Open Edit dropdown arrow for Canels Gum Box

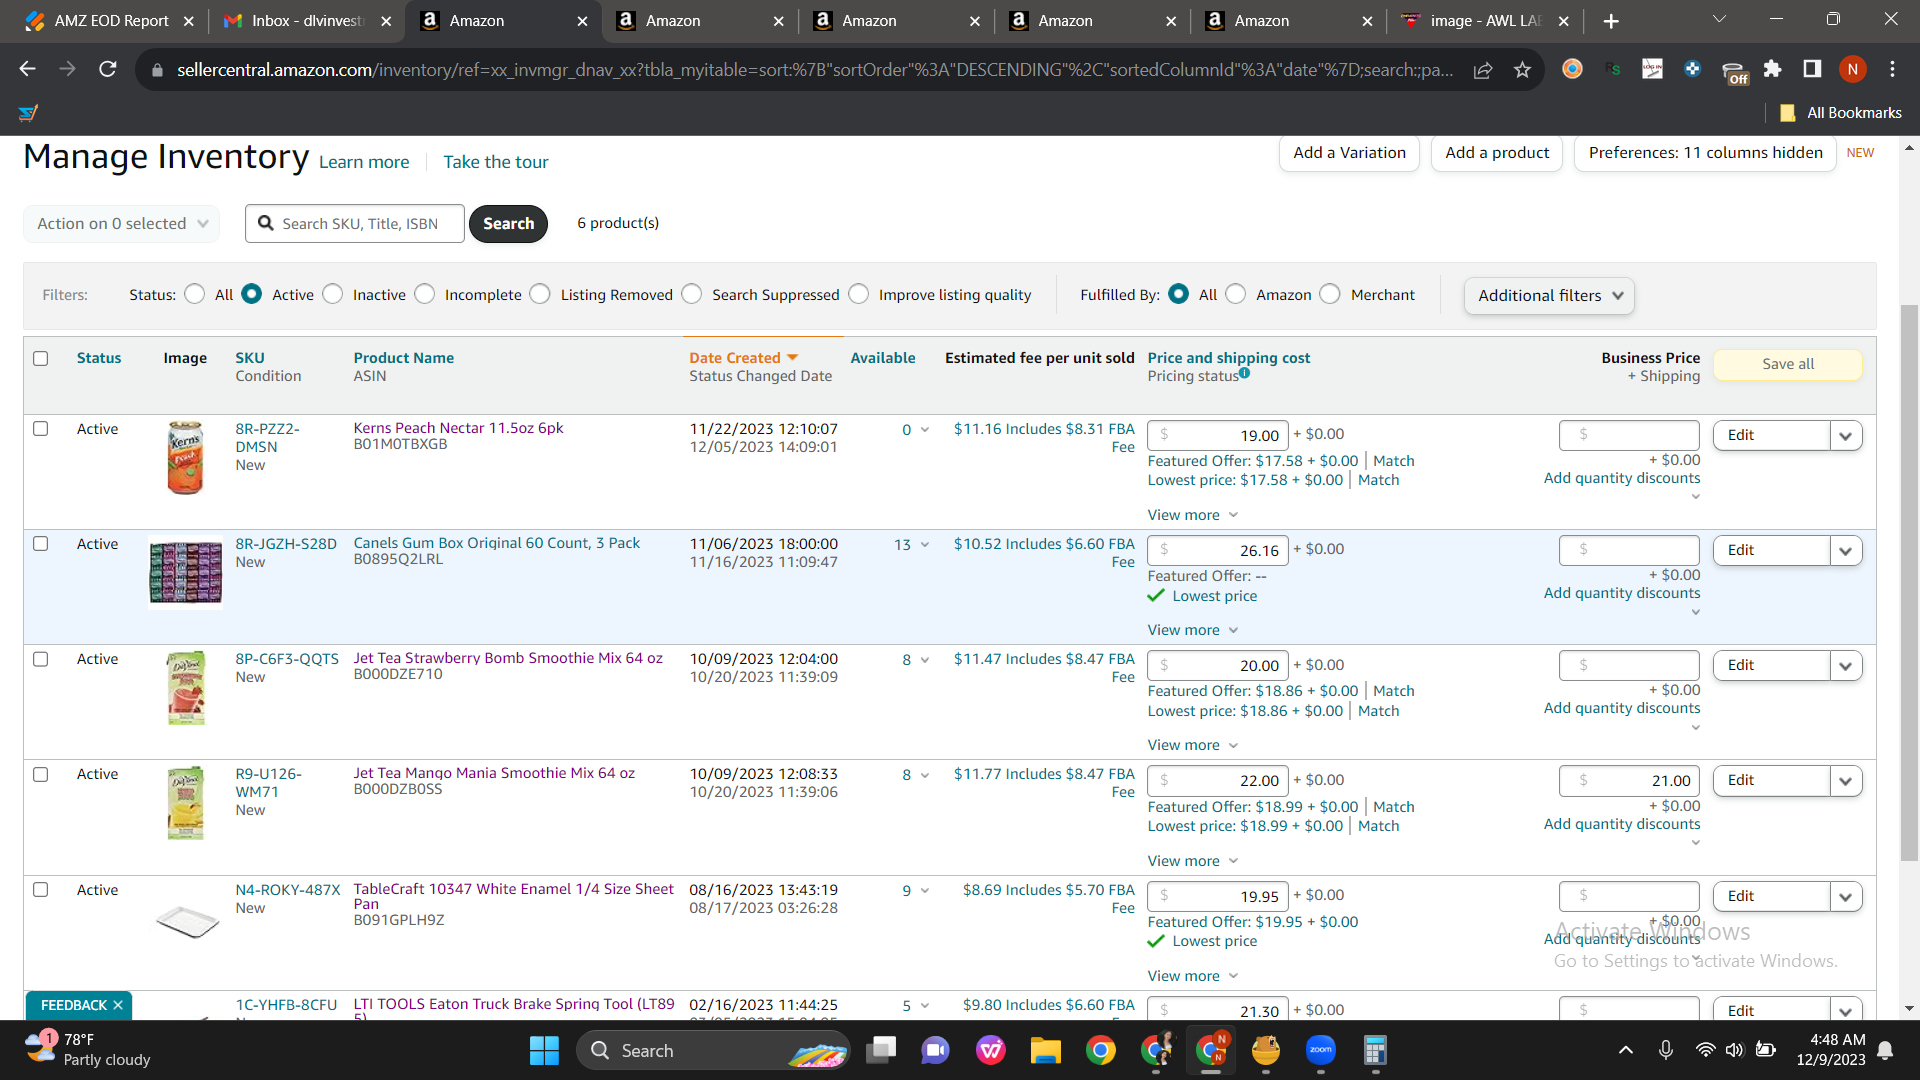coord(1846,550)
